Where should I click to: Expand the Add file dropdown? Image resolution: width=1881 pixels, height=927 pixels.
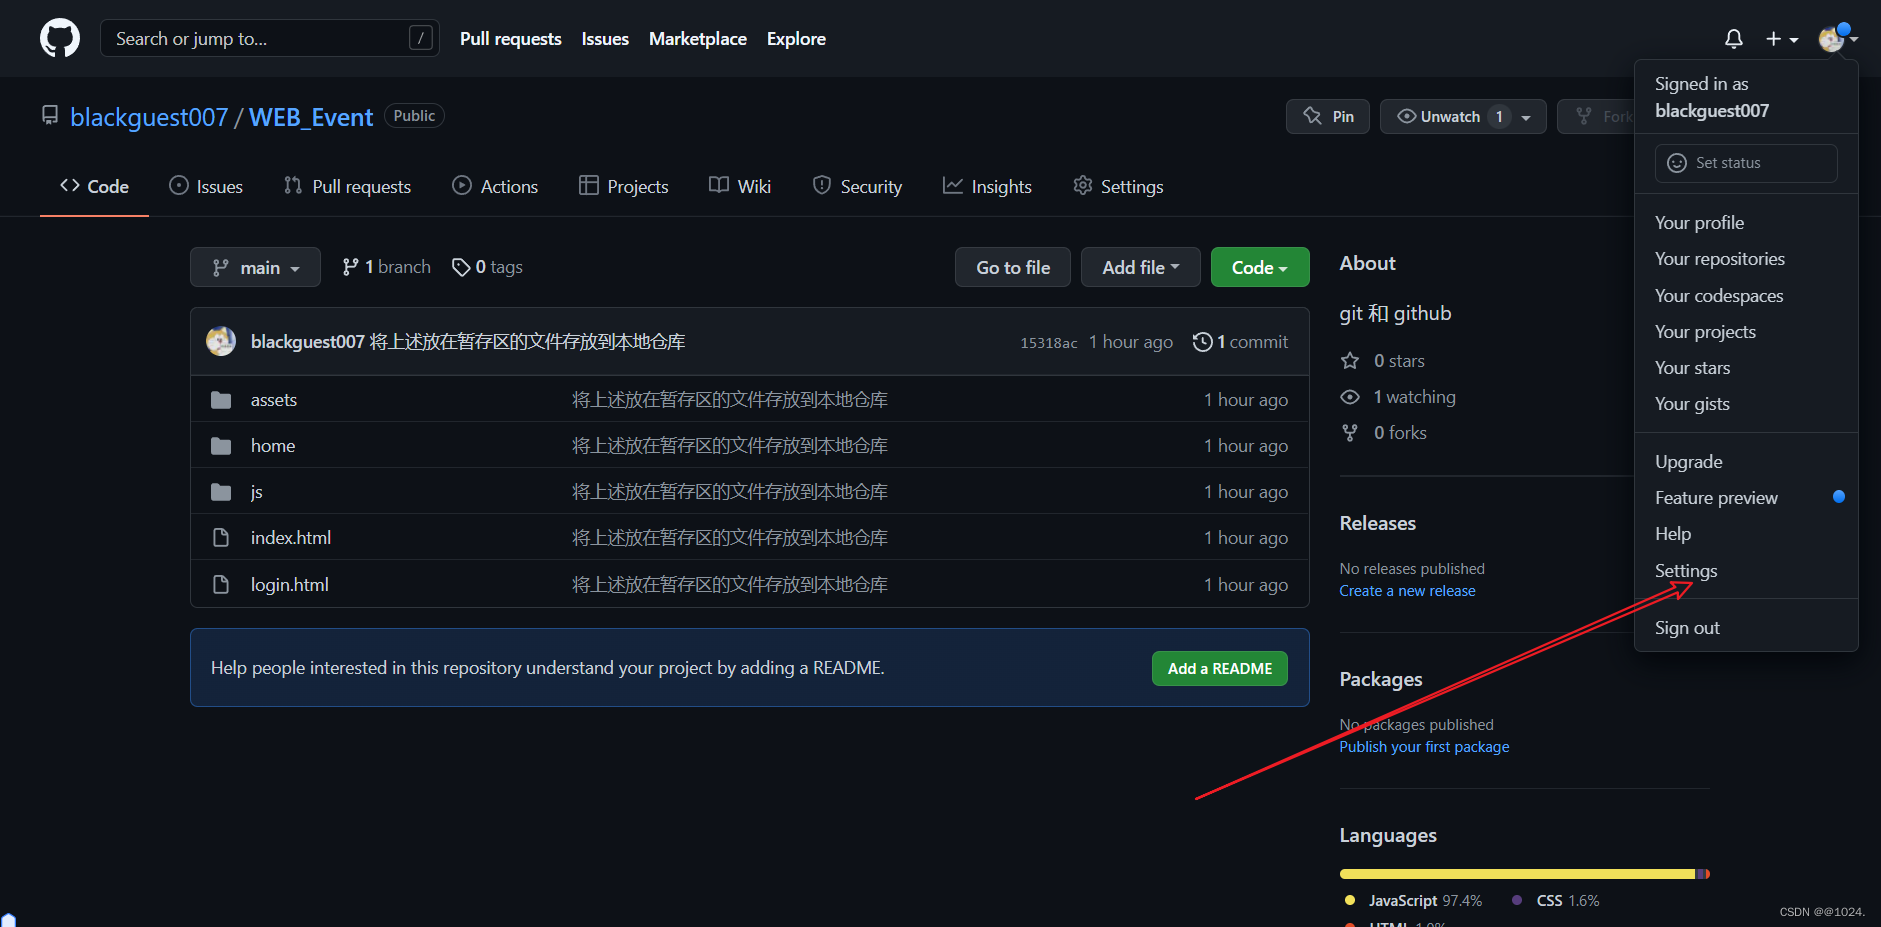(1141, 267)
